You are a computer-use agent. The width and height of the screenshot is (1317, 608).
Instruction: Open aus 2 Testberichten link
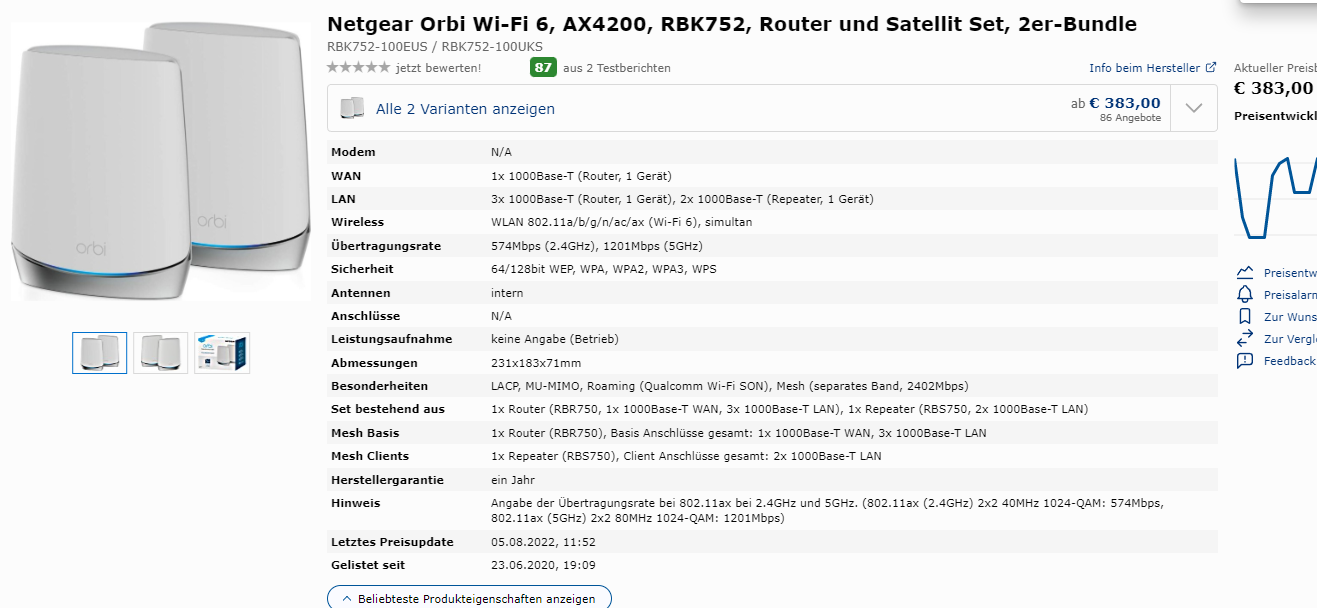tap(617, 68)
